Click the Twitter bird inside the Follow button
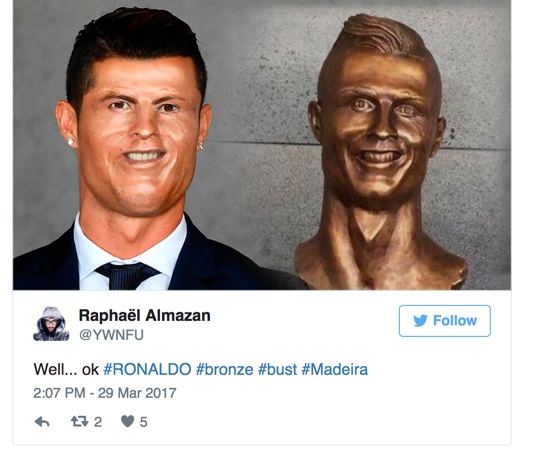The width and height of the screenshot is (541, 449). [x=420, y=321]
